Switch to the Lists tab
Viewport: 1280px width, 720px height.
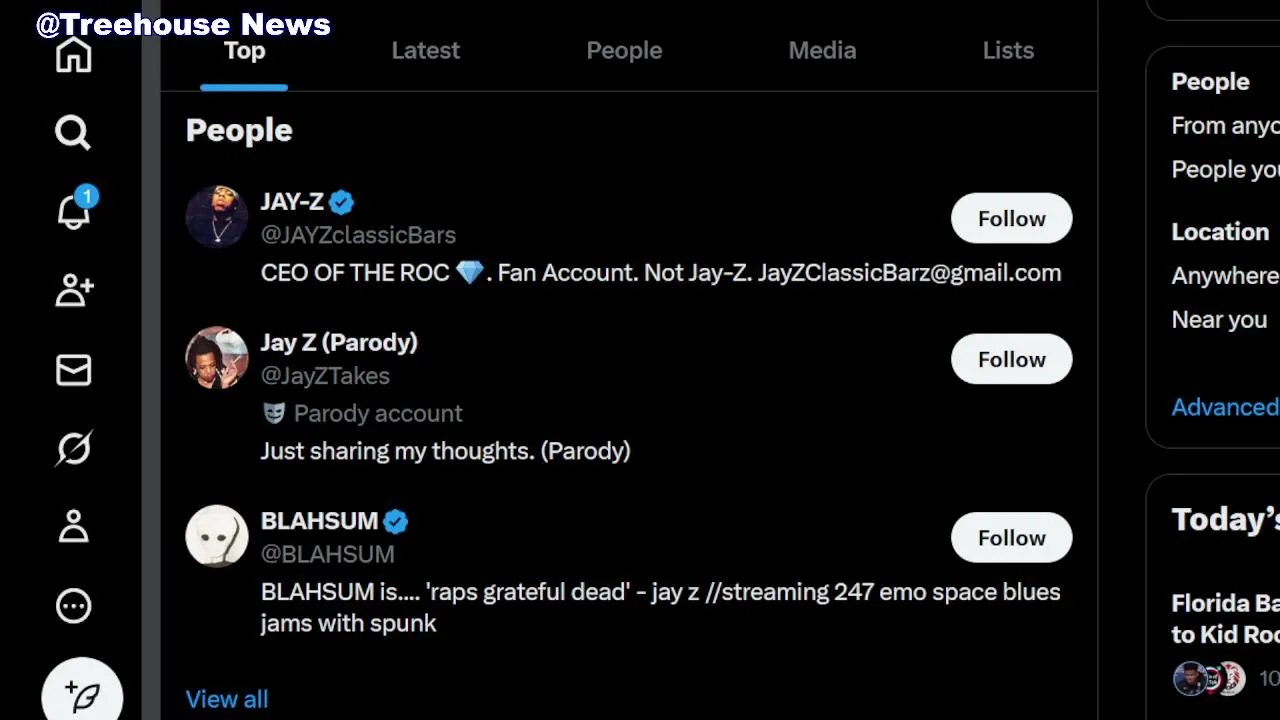(1008, 51)
